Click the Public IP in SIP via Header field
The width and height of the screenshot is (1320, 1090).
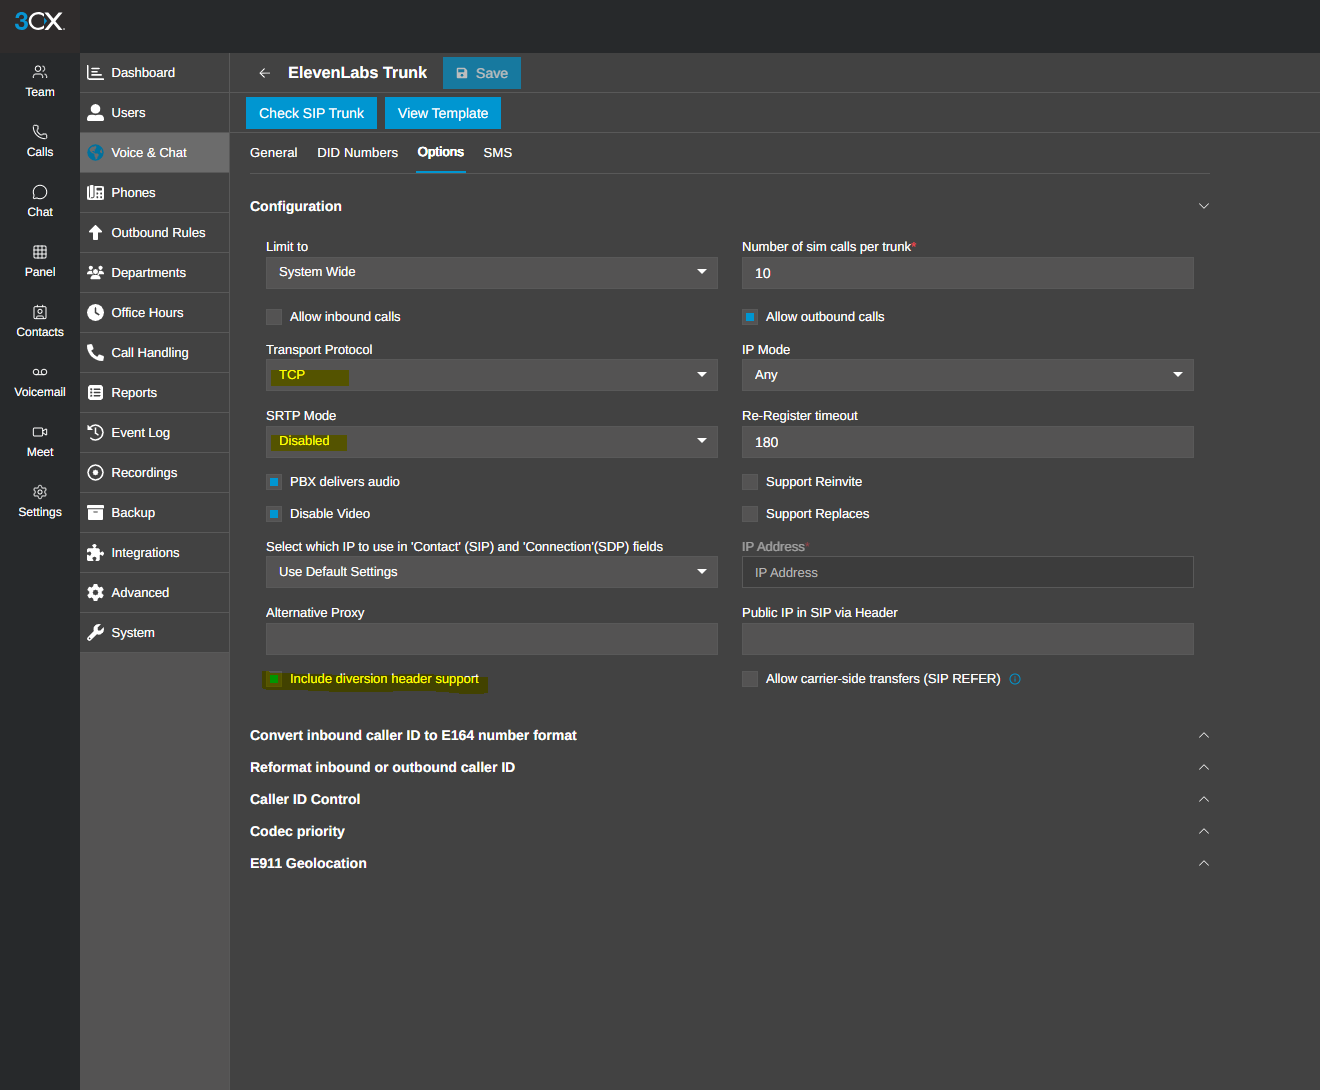pos(968,639)
